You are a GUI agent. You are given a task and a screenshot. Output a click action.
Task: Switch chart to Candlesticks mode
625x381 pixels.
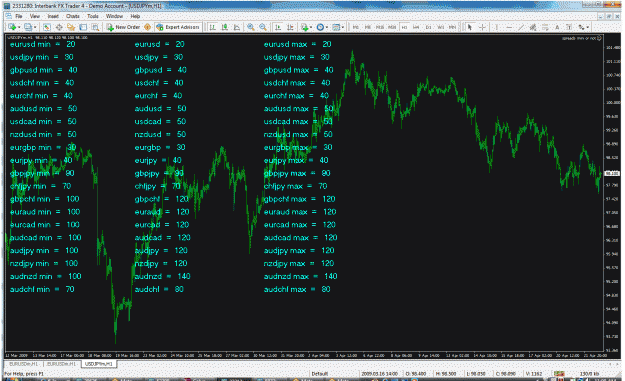point(225,27)
